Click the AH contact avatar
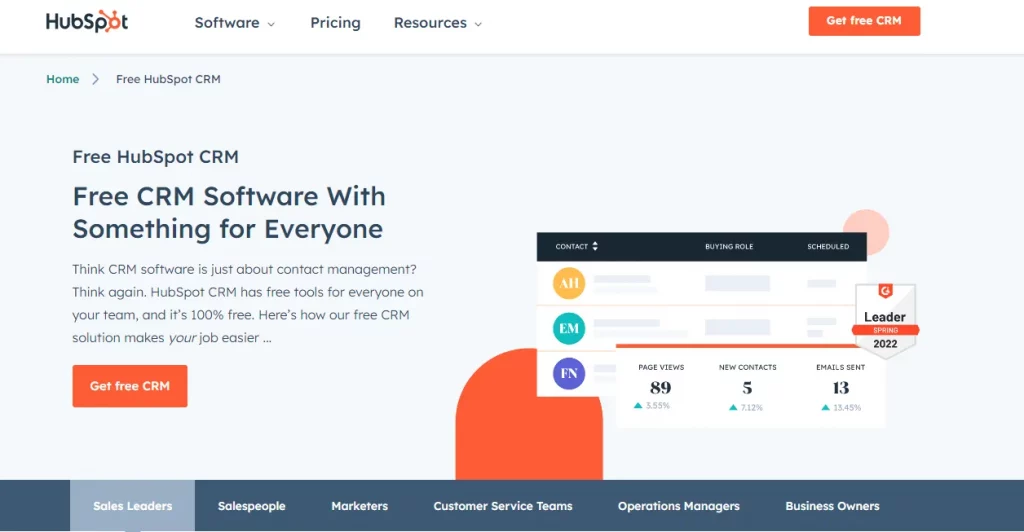This screenshot has width=1024, height=532. click(x=569, y=283)
